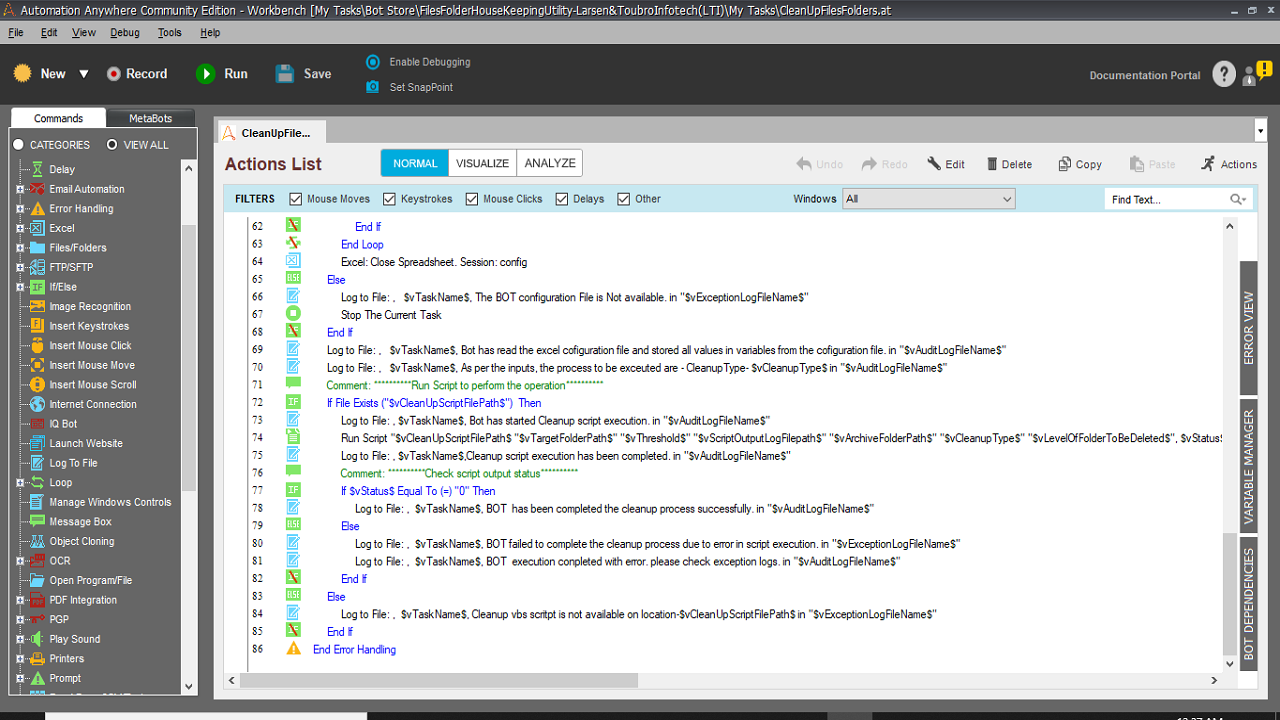Open the New button dropdown arrow

tap(84, 74)
